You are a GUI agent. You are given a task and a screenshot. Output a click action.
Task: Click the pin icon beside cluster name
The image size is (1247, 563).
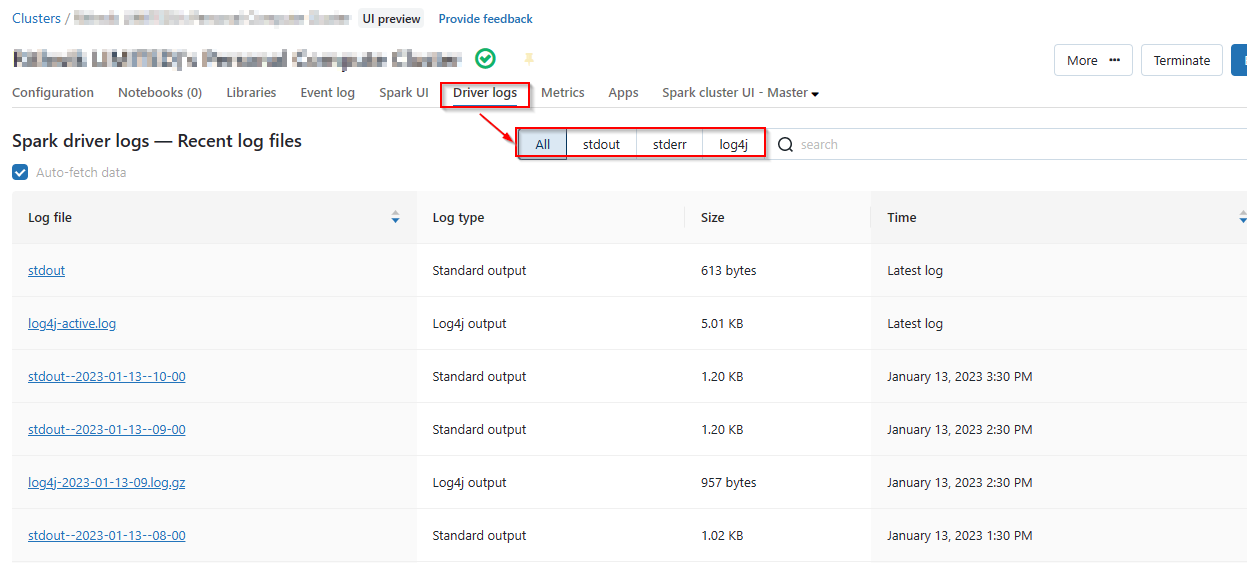click(x=529, y=60)
